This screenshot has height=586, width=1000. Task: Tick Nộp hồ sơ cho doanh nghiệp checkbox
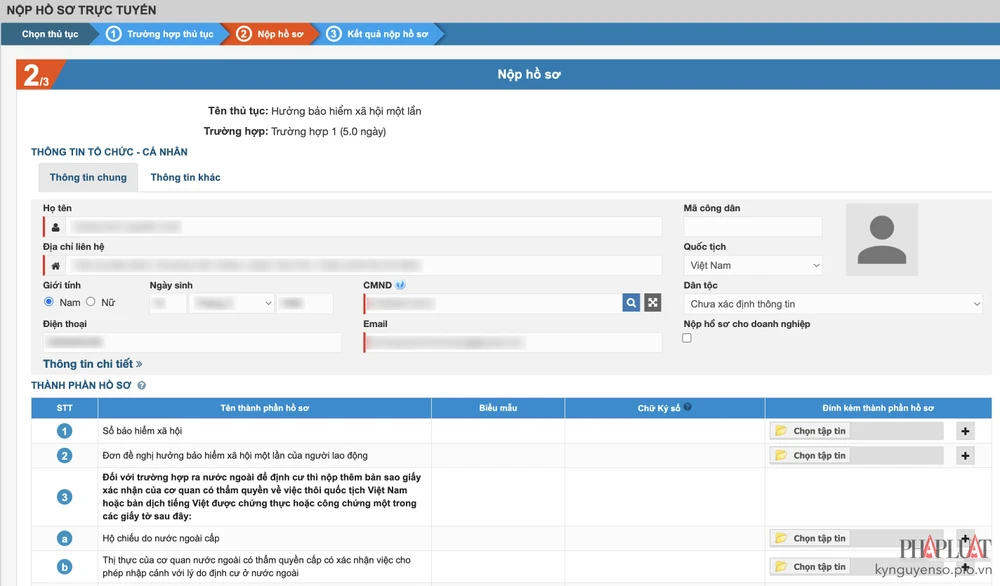point(687,338)
